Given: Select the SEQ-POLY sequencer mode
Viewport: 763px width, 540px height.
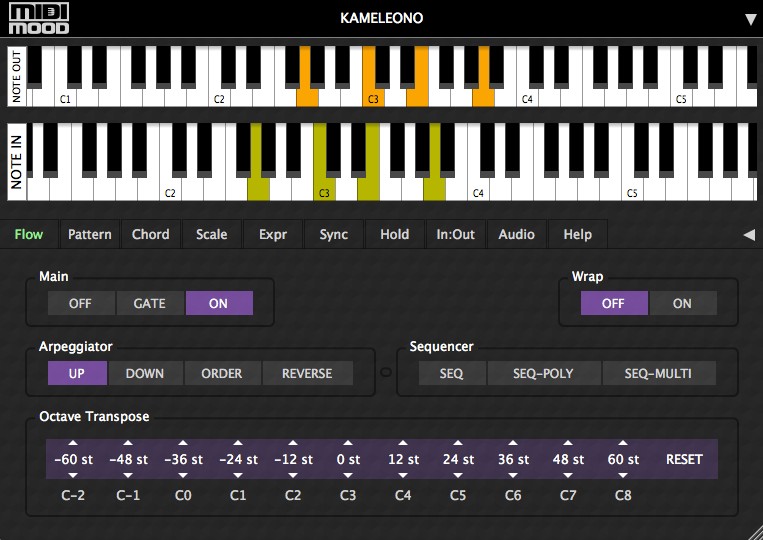Looking at the screenshot, I should click(543, 374).
